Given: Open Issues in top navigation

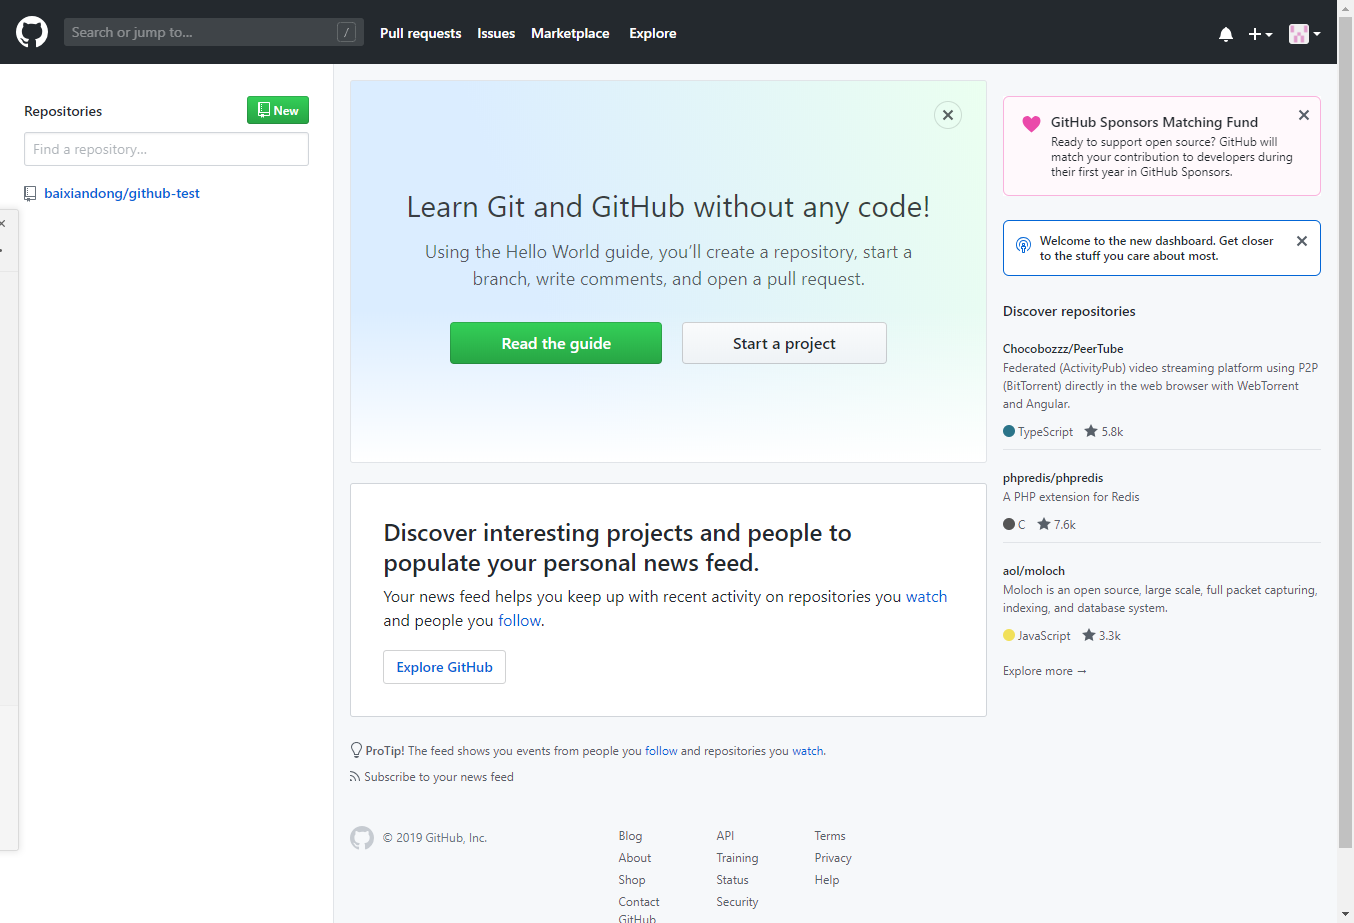Looking at the screenshot, I should tap(496, 33).
